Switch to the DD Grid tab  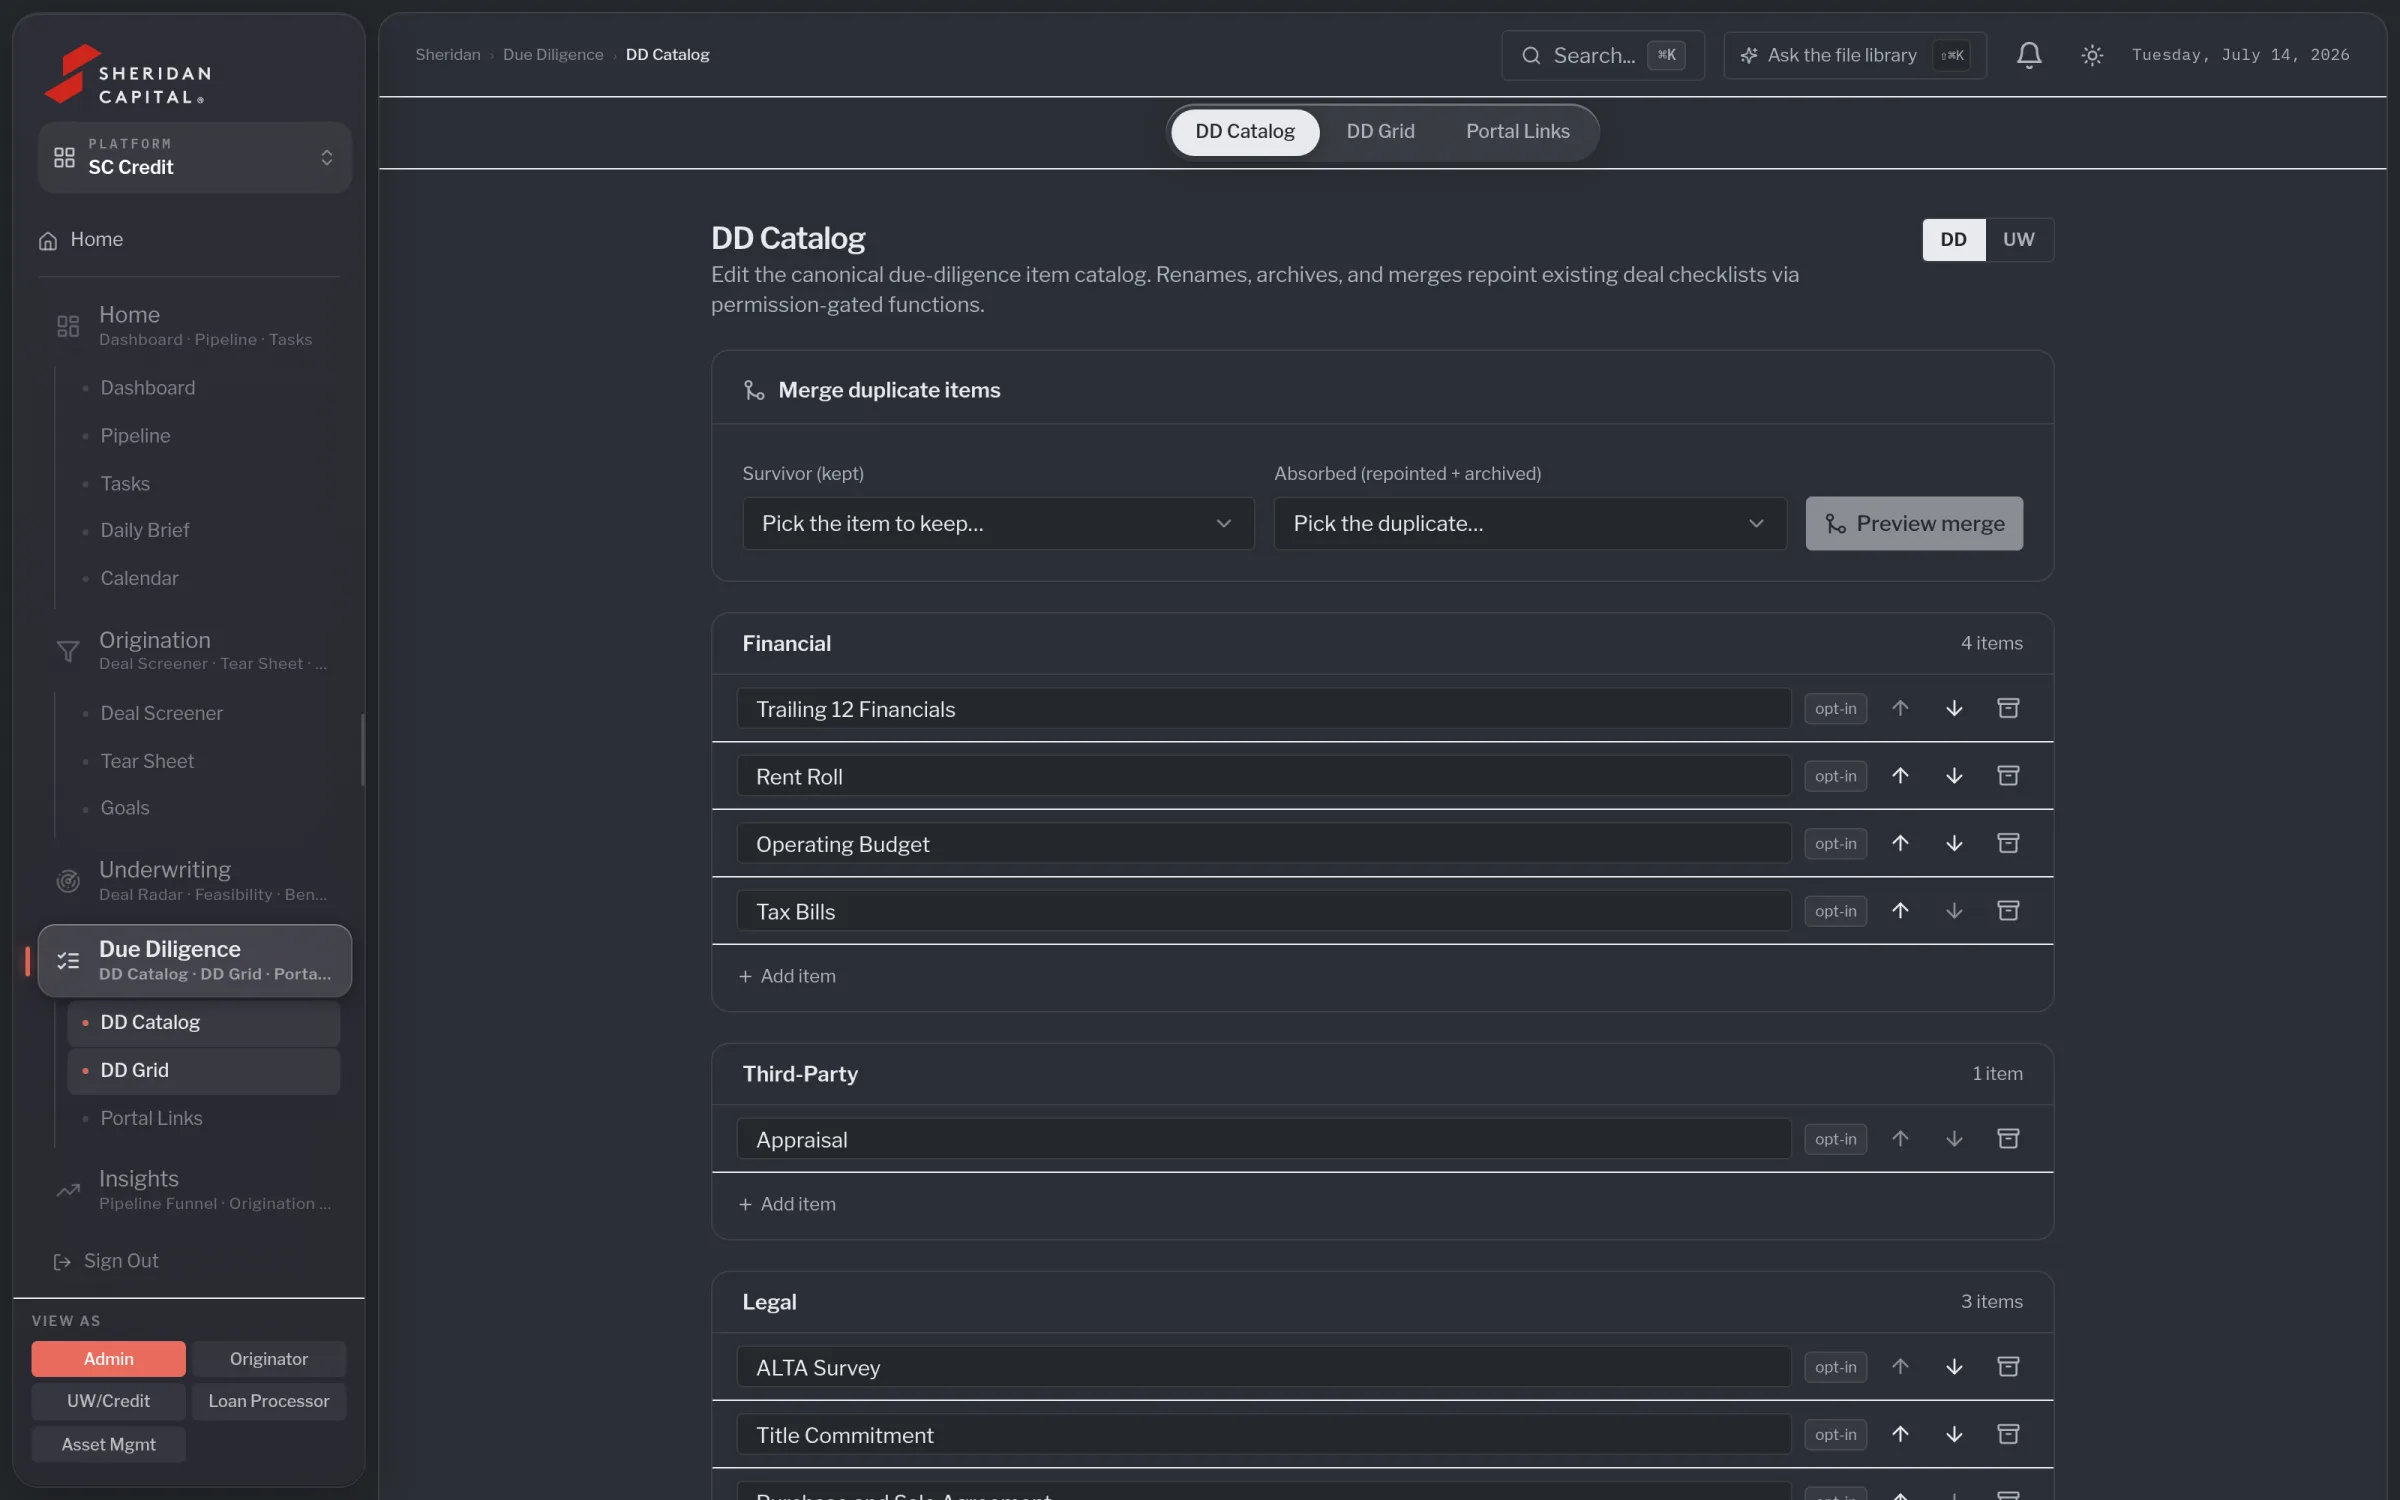(x=1380, y=131)
